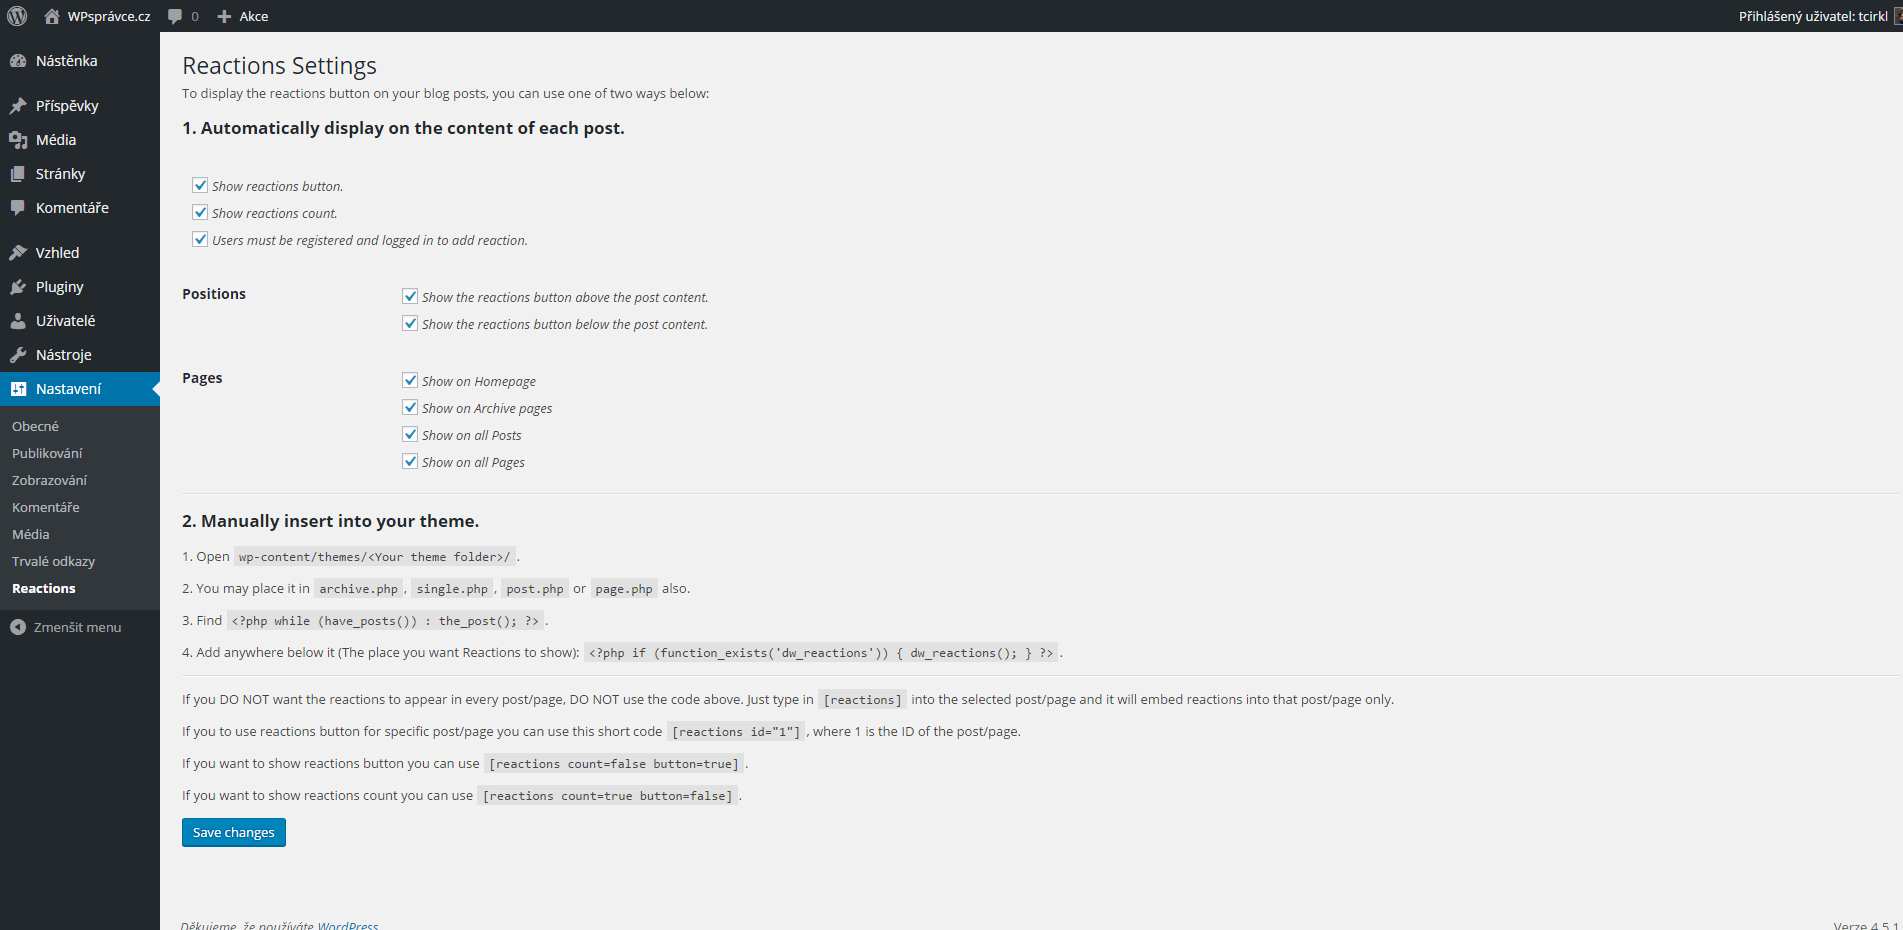Image resolution: width=1903 pixels, height=930 pixels.
Task: Open Nástěnka dashboard icon in sidebar
Action: (18, 61)
